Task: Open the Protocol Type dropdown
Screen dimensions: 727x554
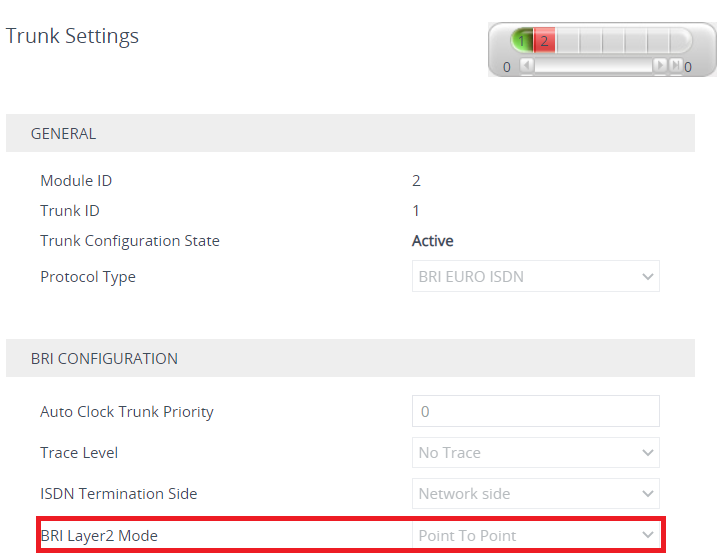Action: point(535,277)
